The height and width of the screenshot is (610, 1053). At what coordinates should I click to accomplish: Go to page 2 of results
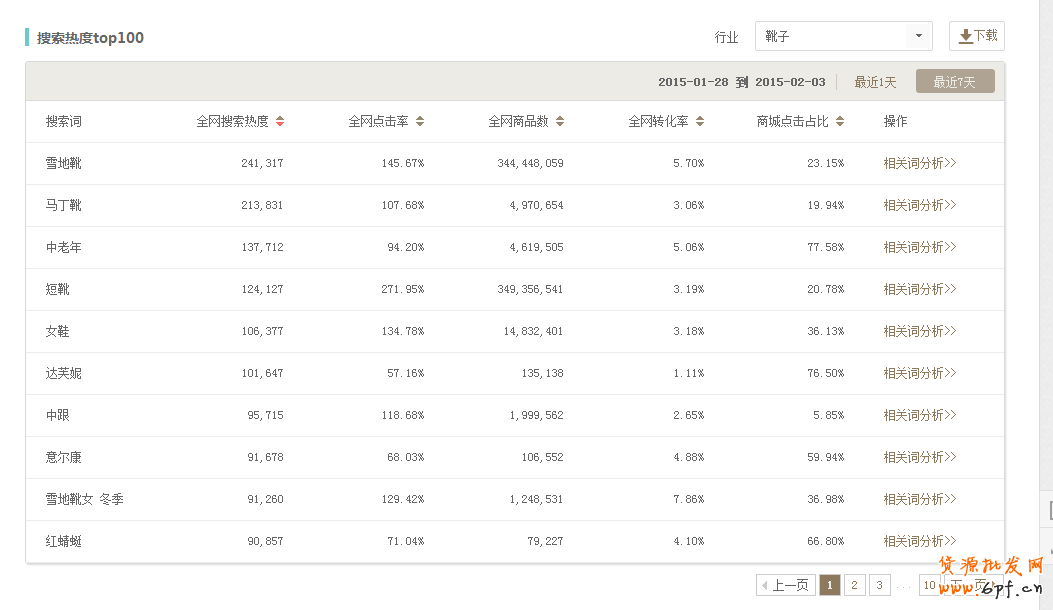(x=855, y=585)
